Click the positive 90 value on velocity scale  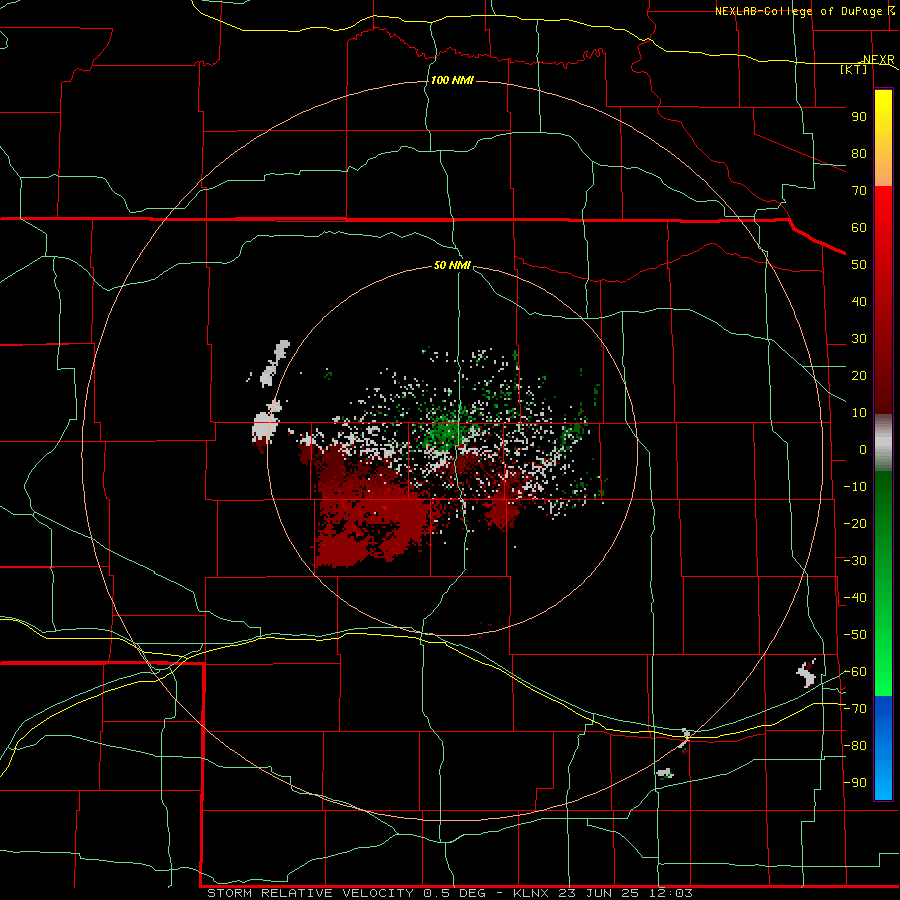click(x=859, y=117)
